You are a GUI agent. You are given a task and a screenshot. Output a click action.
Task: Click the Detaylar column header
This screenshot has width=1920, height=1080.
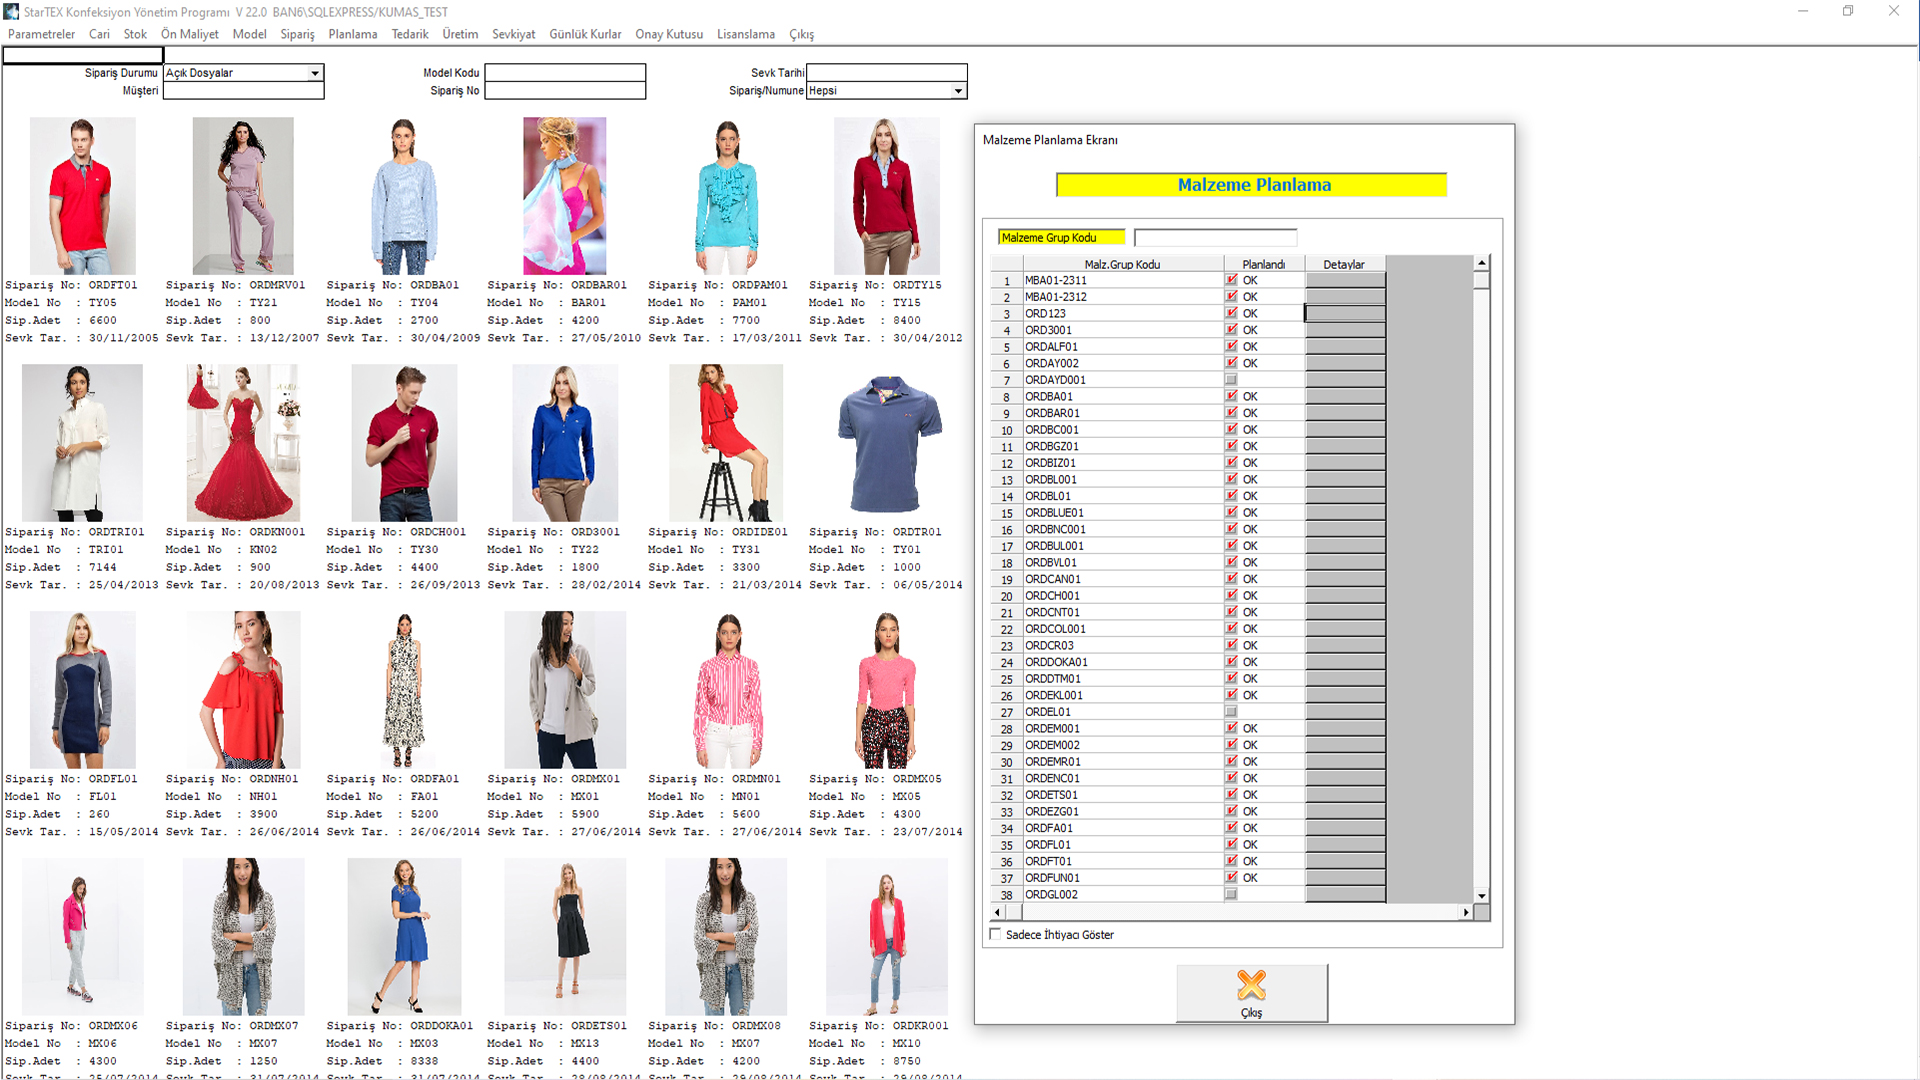[x=1343, y=264]
